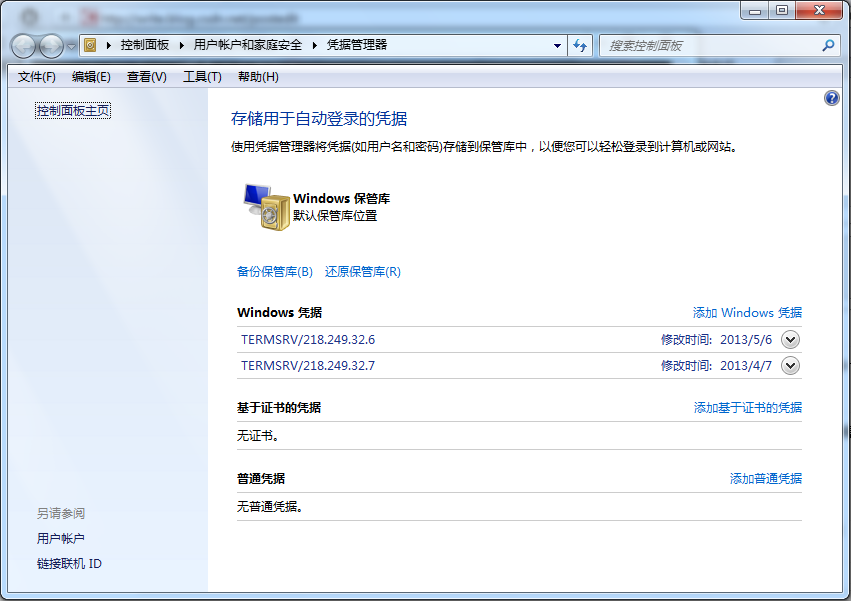The image size is (851, 601).
Task: Select 控制面板 in the breadcrumb path
Action: pyautogui.click(x=145, y=45)
